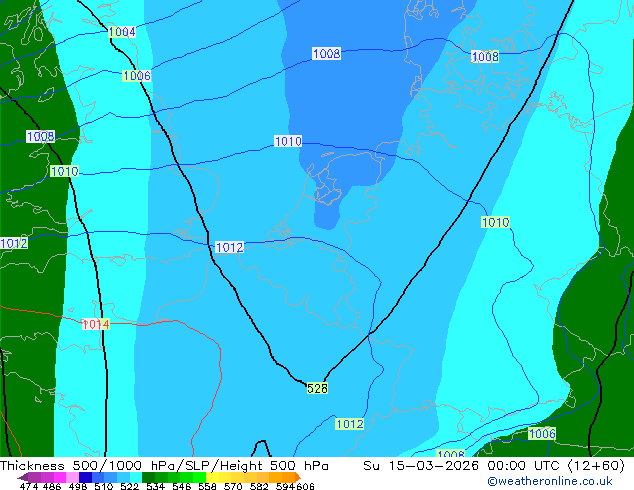The width and height of the screenshot is (634, 490).
Task: Select the 1006 label over the dark green area
Action: tap(542, 434)
